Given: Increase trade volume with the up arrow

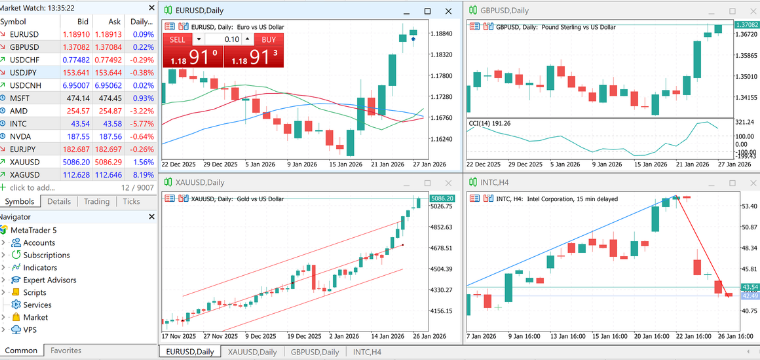Looking at the screenshot, I should click(x=247, y=39).
